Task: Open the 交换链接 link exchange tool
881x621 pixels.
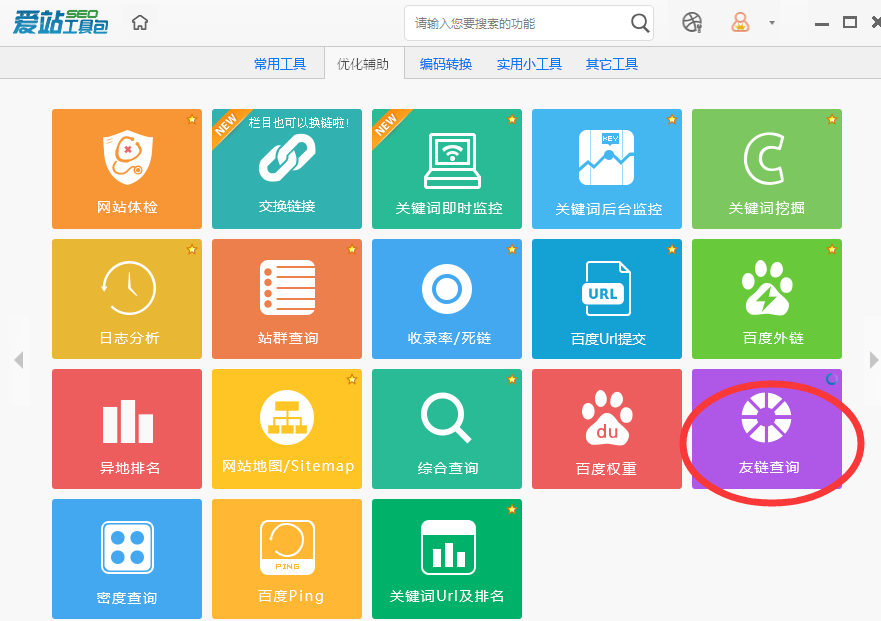Action: (286, 168)
